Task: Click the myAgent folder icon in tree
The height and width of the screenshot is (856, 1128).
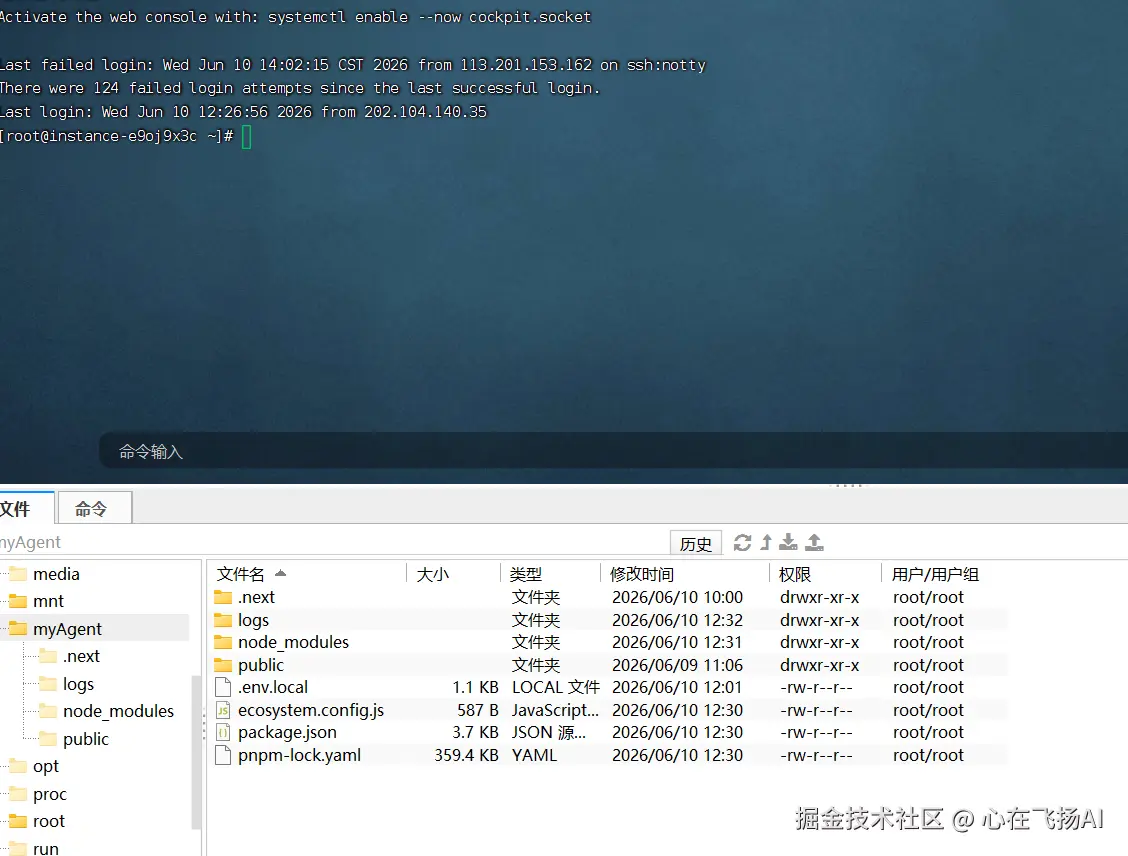Action: 18,629
